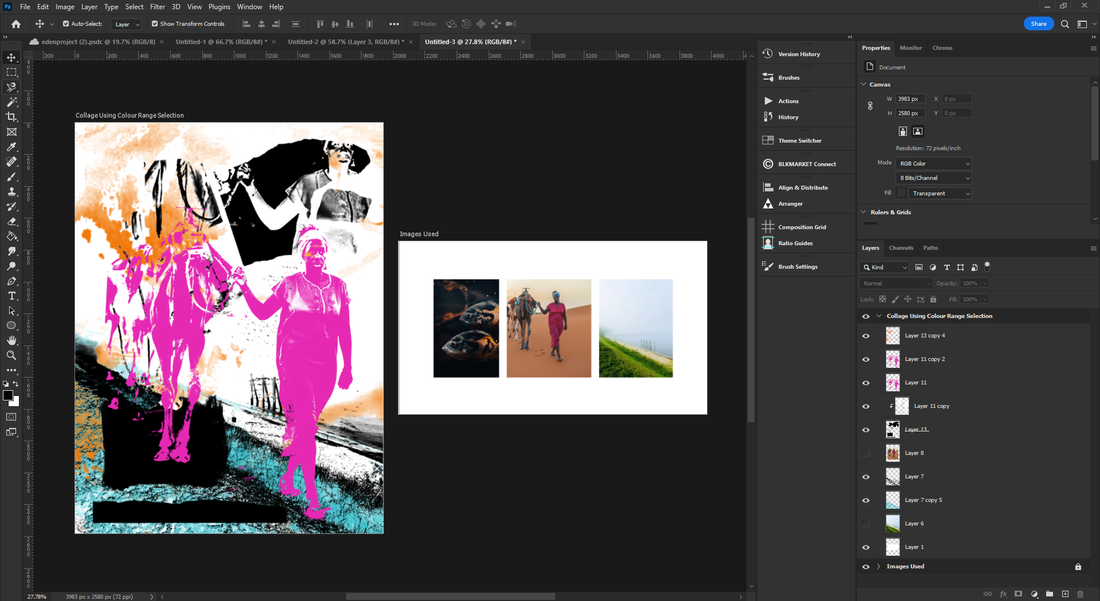Click the canvas height input field
The width and height of the screenshot is (1100, 601).
[x=911, y=113]
